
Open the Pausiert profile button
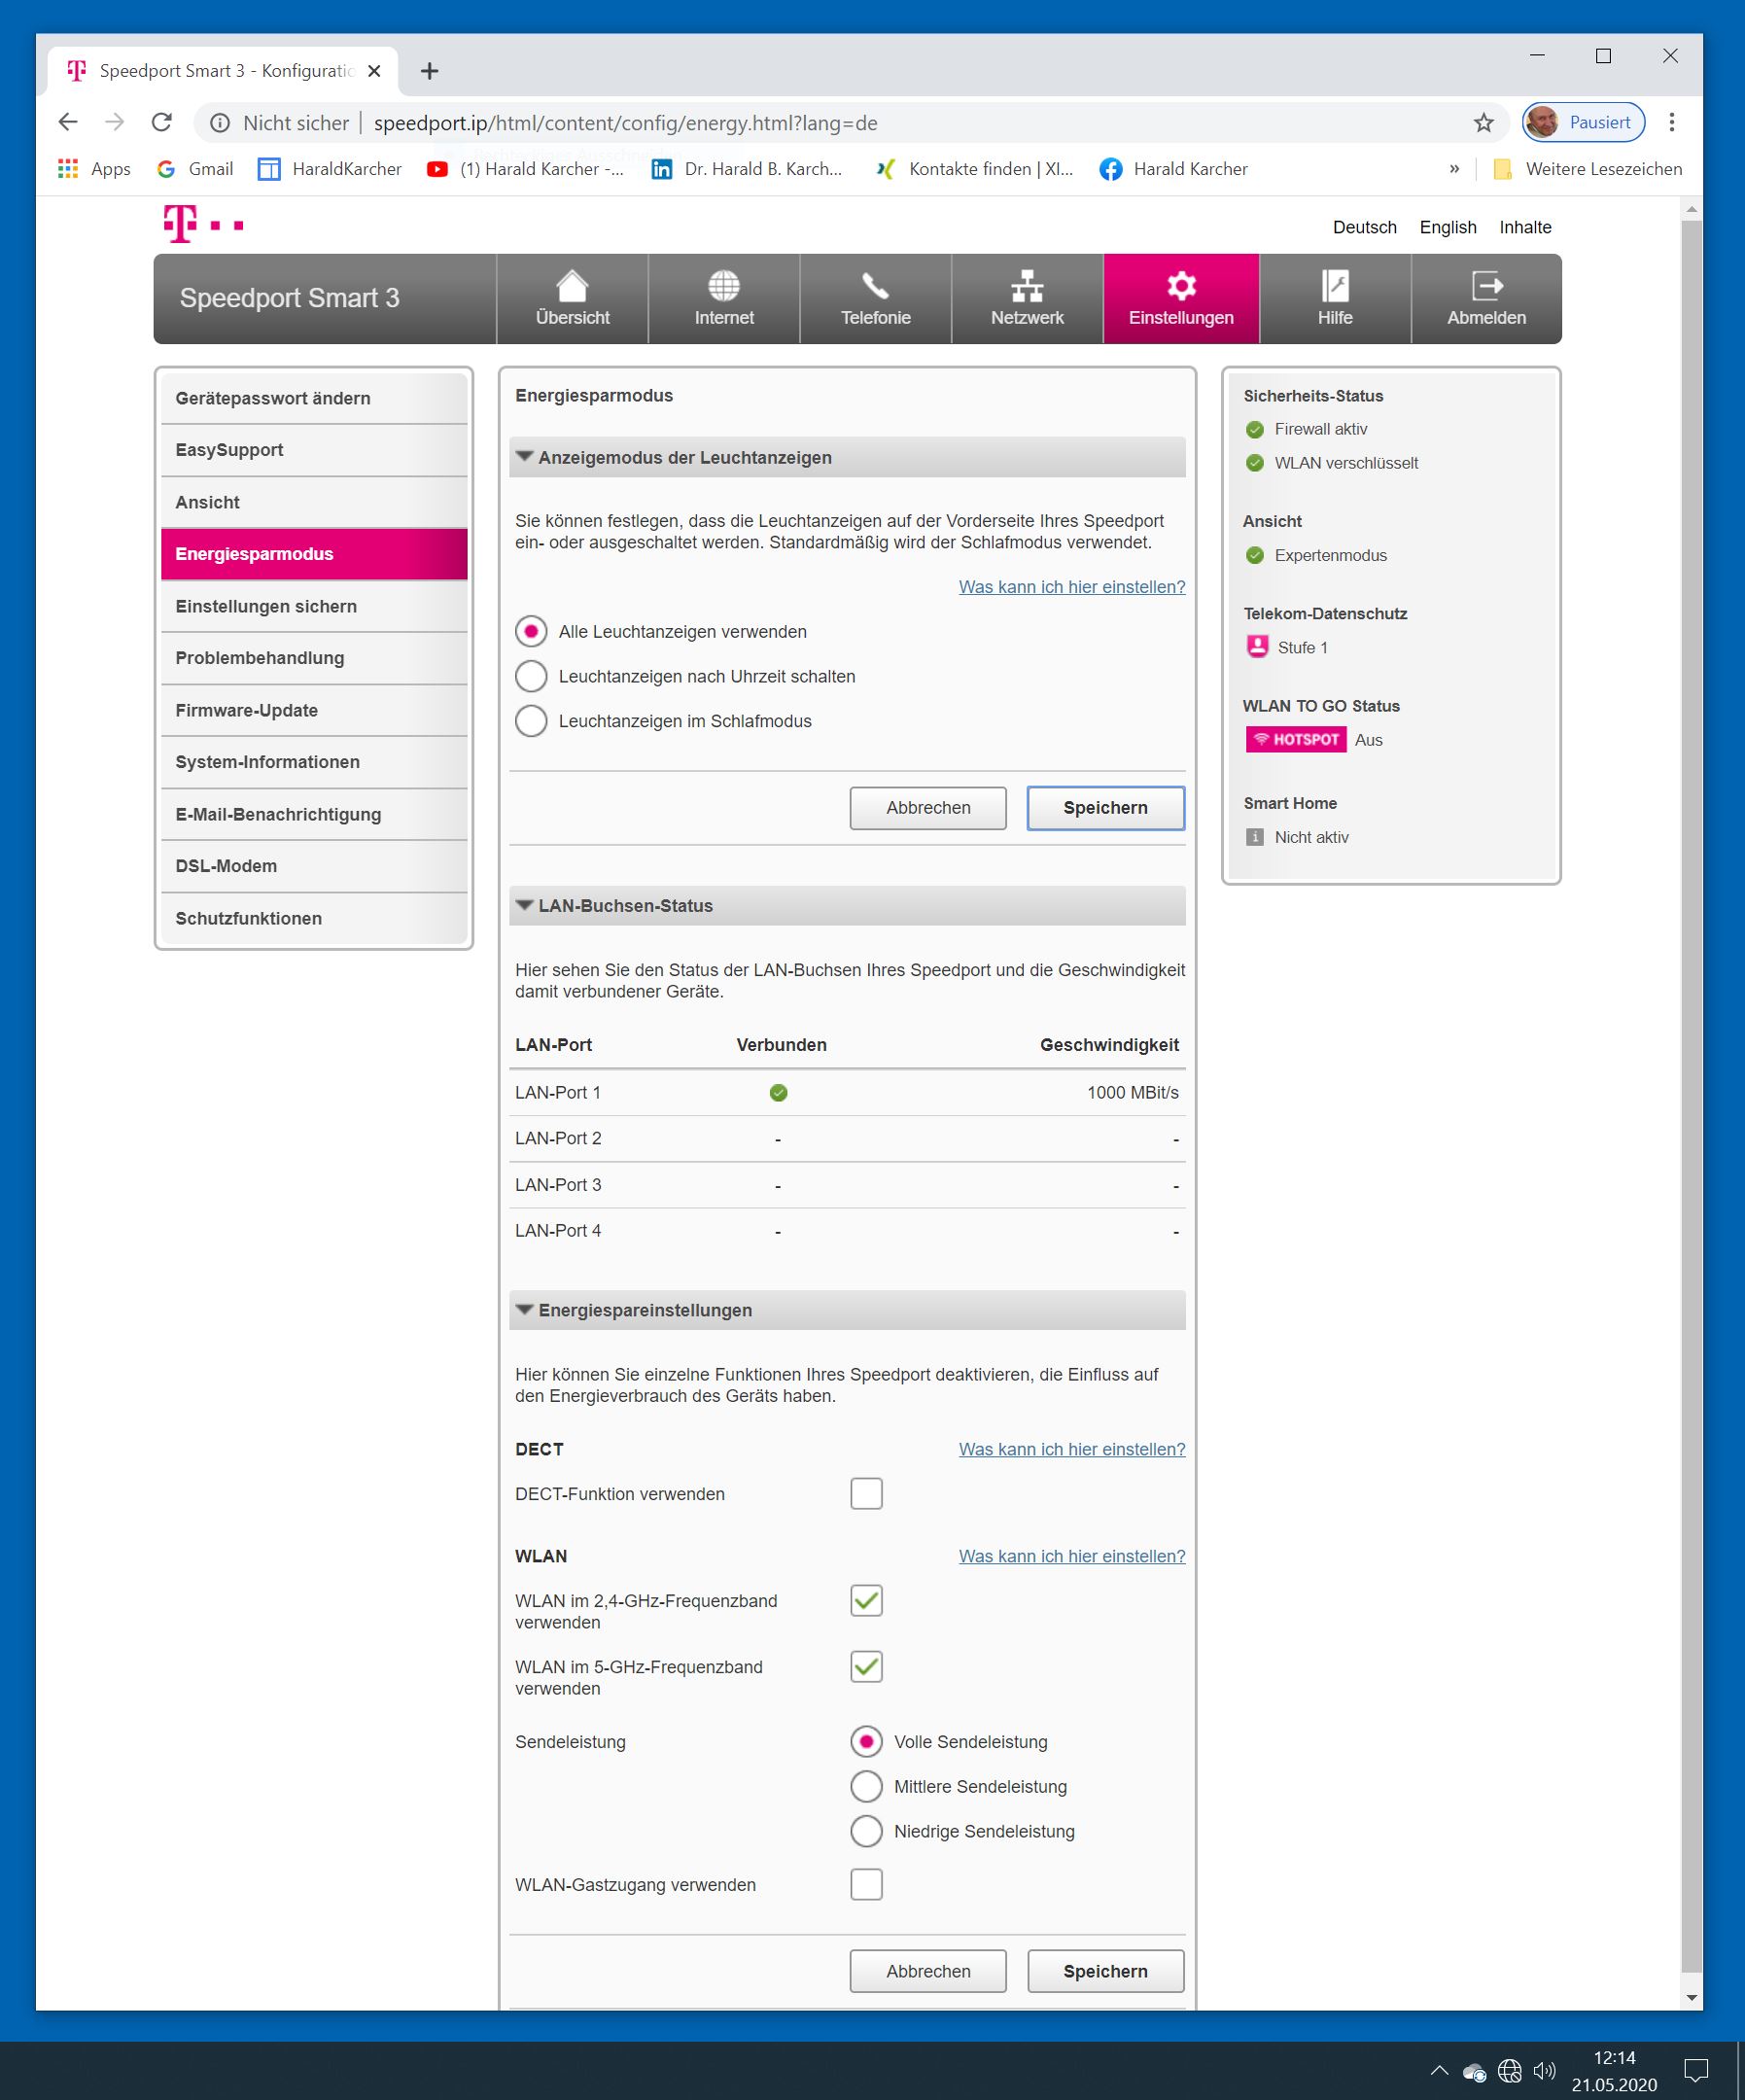[x=1583, y=122]
